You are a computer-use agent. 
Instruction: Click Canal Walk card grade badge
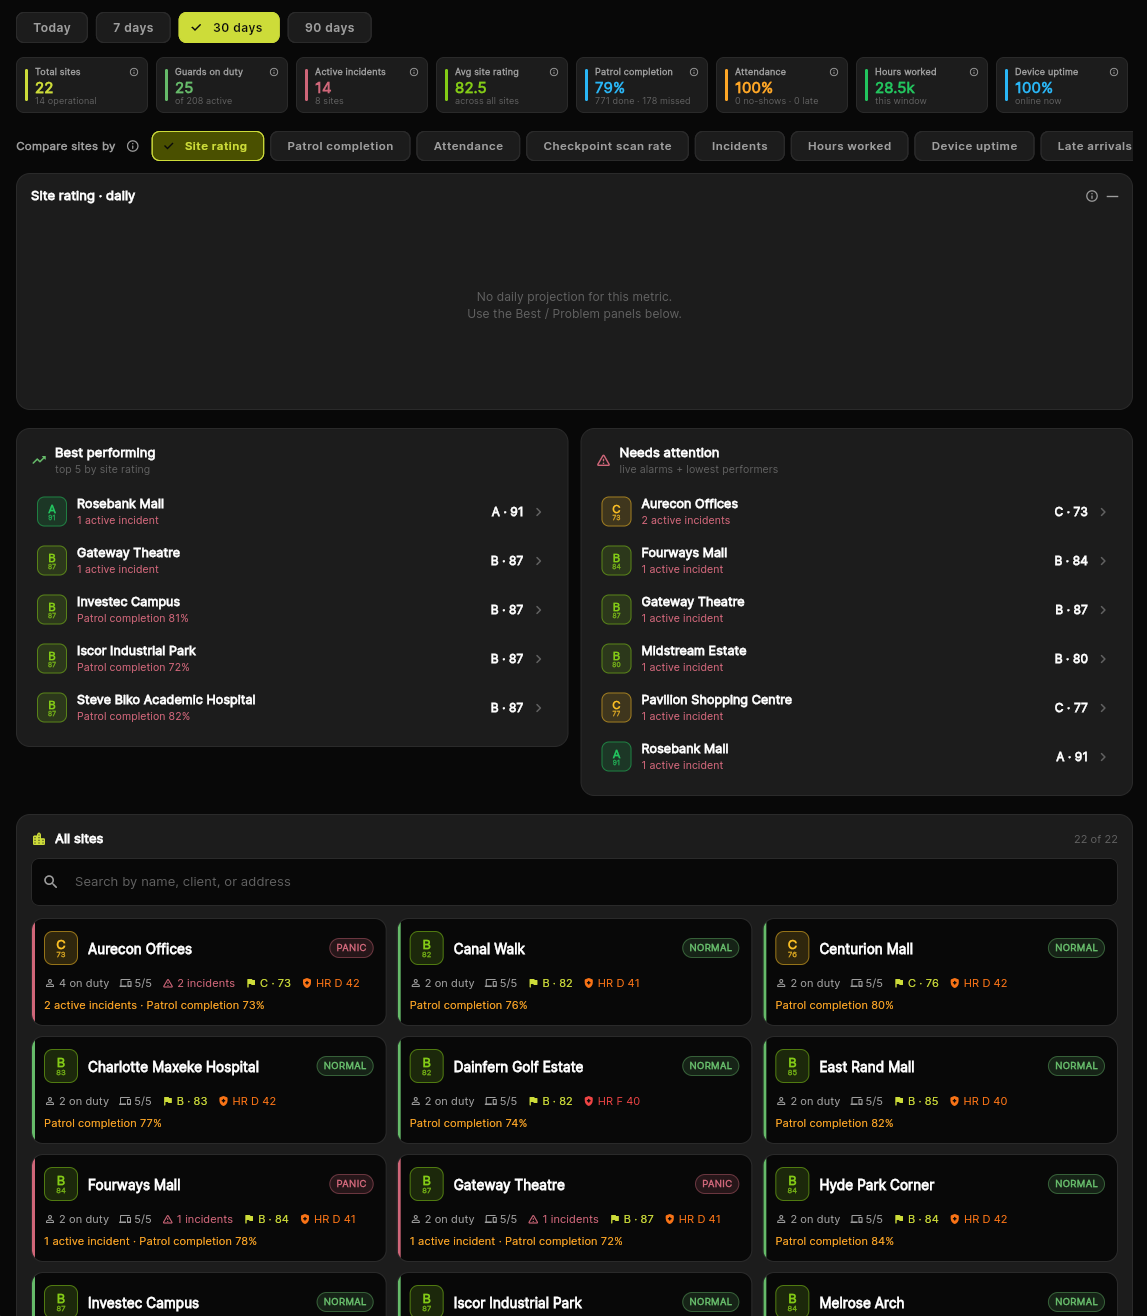(427, 949)
